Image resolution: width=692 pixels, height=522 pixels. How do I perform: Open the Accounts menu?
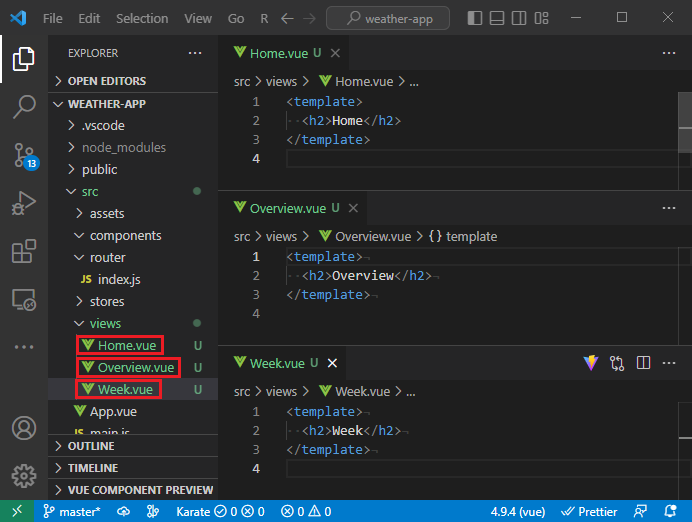coord(23,428)
